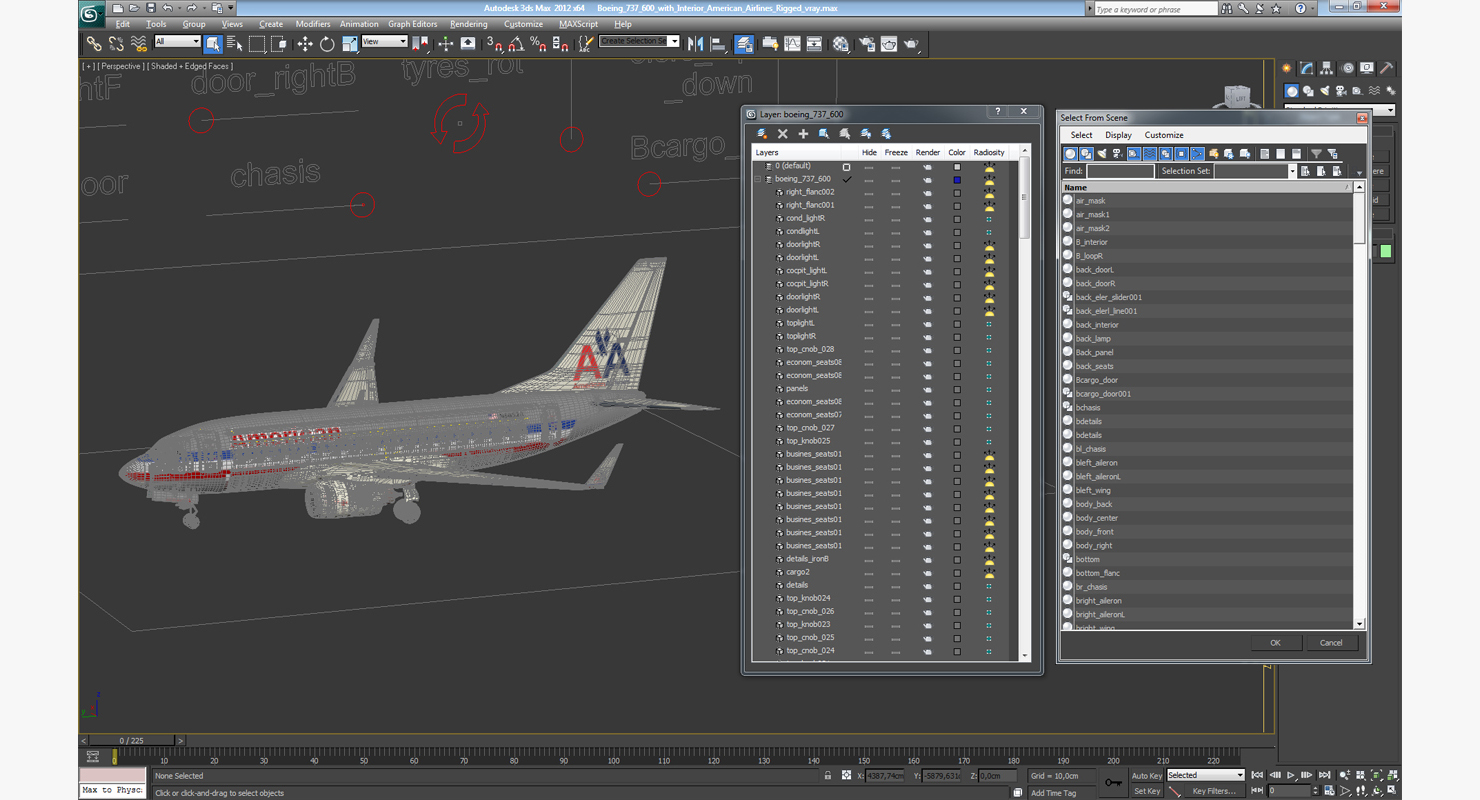The height and width of the screenshot is (800, 1480).
Task: Click Display Shapes filter in Select From Scene
Action: pos(1086,154)
